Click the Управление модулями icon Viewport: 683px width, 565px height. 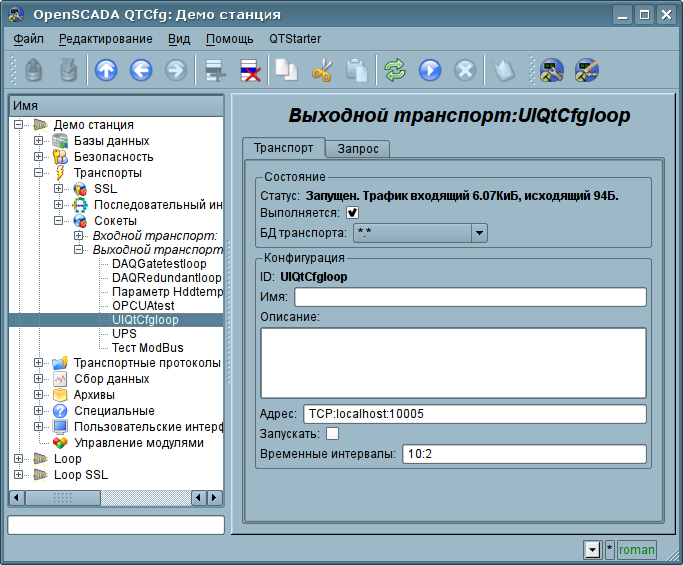coord(60,443)
